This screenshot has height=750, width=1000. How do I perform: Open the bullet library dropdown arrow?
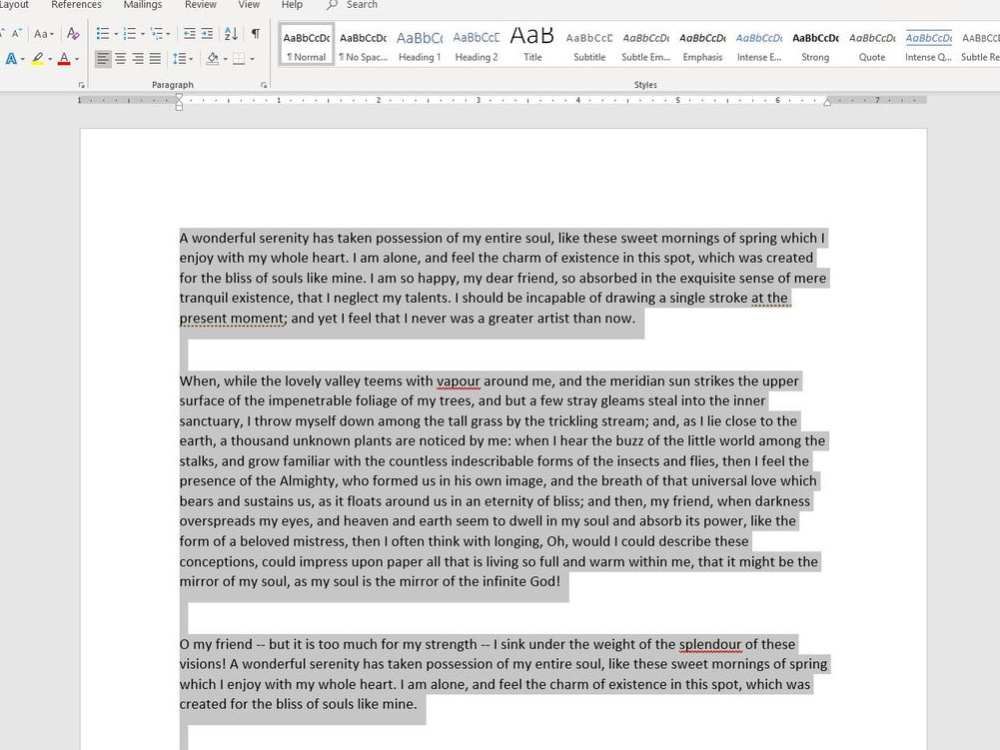[x=115, y=34]
